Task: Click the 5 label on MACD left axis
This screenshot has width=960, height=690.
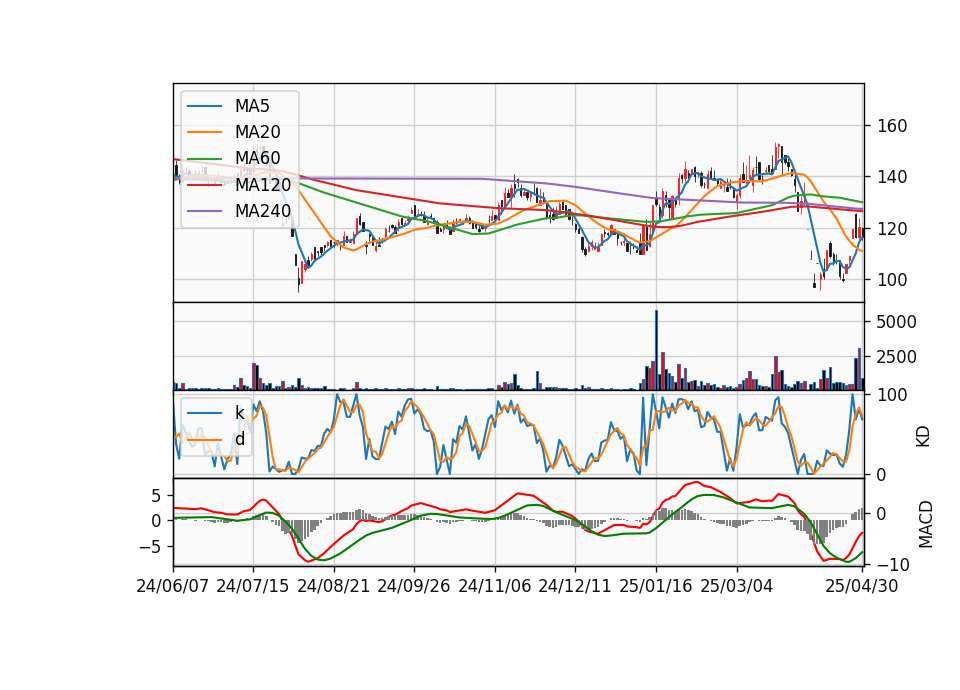Action: tap(156, 495)
